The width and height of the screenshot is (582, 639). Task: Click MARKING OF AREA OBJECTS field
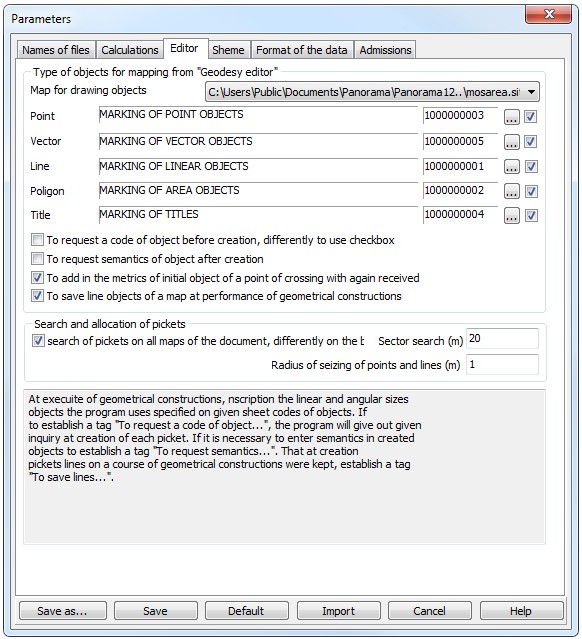[x=258, y=190]
